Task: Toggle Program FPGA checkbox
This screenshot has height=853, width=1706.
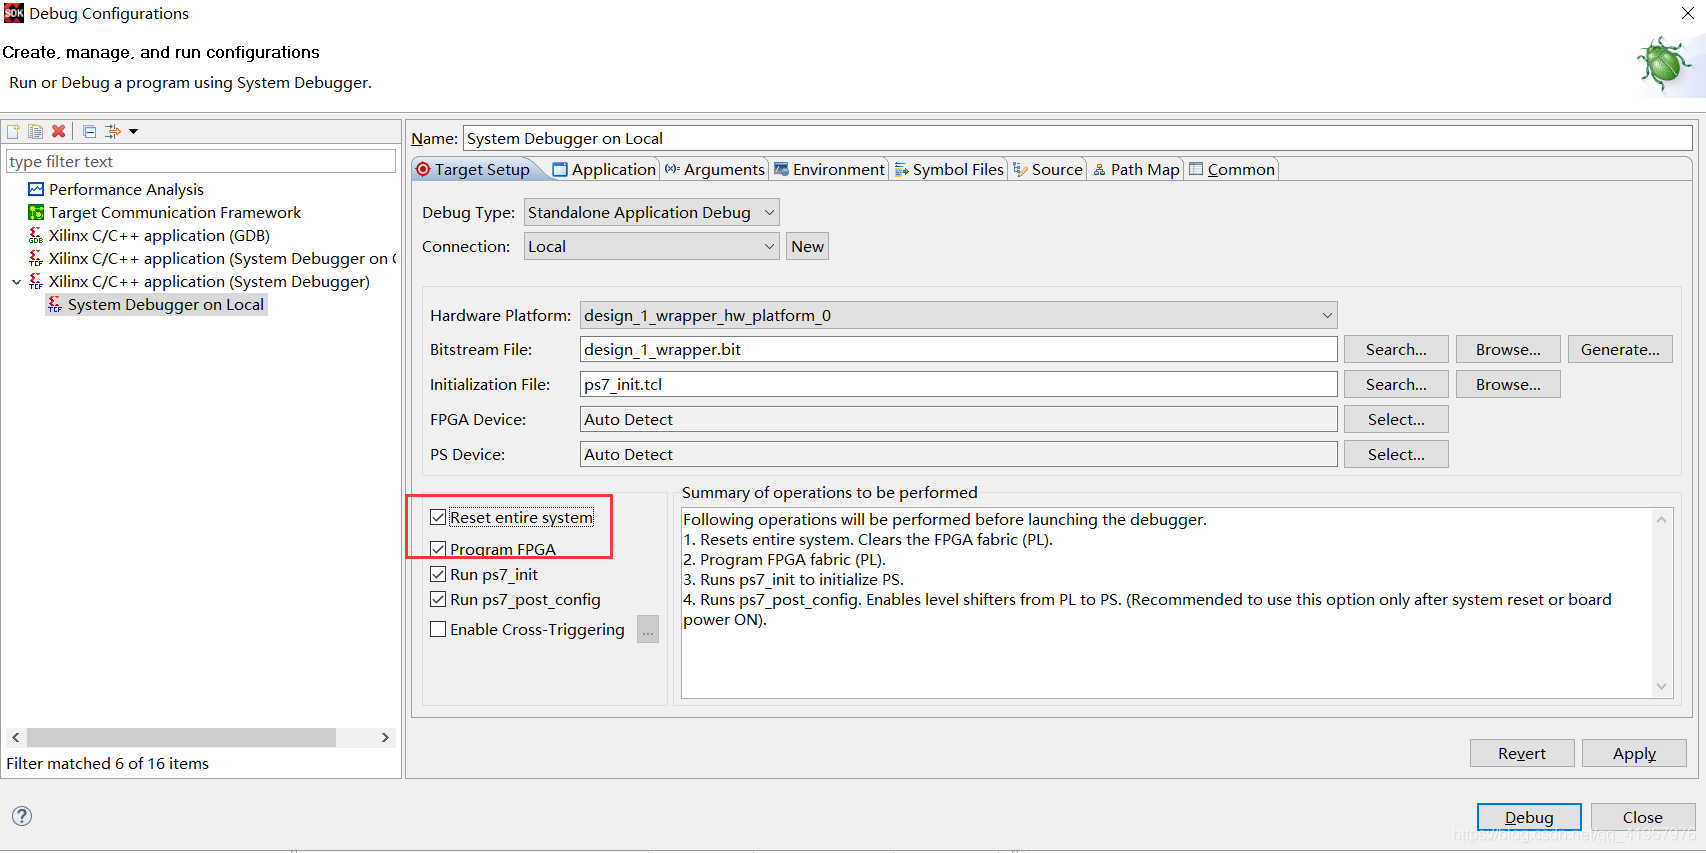Action: pyautogui.click(x=438, y=549)
